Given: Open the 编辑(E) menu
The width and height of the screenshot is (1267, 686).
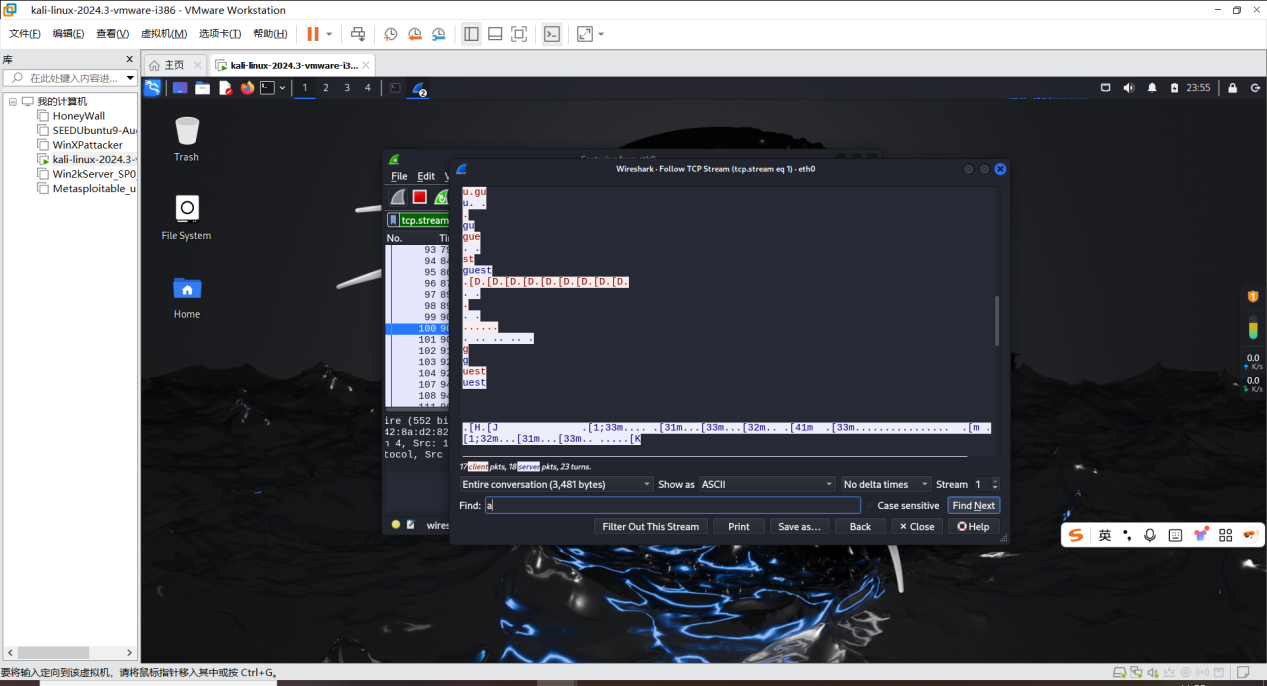Looking at the screenshot, I should [x=69, y=34].
